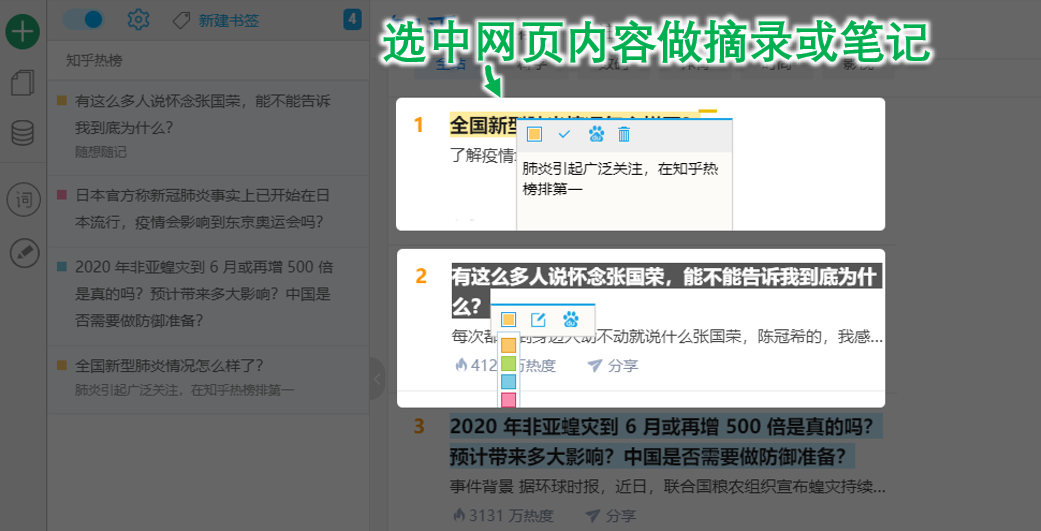The height and width of the screenshot is (531, 1041).
Task: Select the green color swatch
Action: pyautogui.click(x=508, y=364)
